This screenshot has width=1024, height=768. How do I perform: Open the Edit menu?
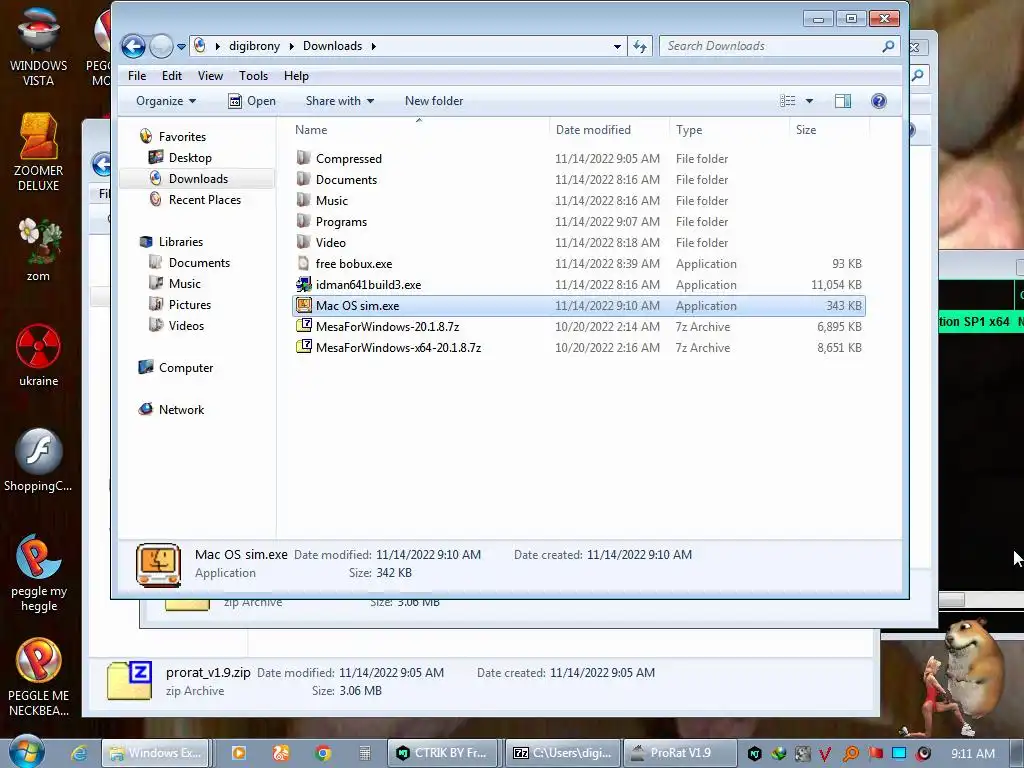pyautogui.click(x=172, y=76)
